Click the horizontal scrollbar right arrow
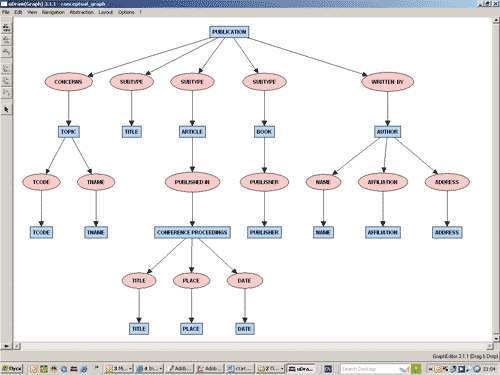The image size is (500, 375). pyautogui.click(x=490, y=346)
